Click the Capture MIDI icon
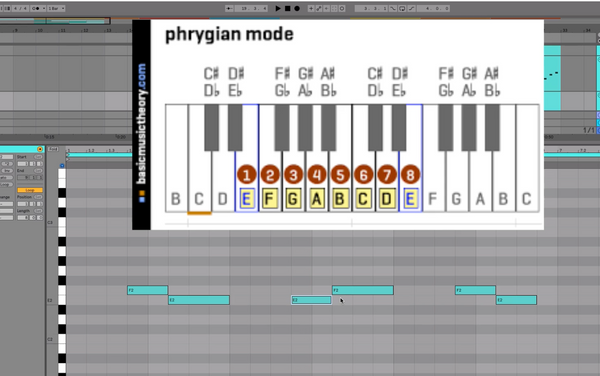Screen dimensions: 600x376 334,8
